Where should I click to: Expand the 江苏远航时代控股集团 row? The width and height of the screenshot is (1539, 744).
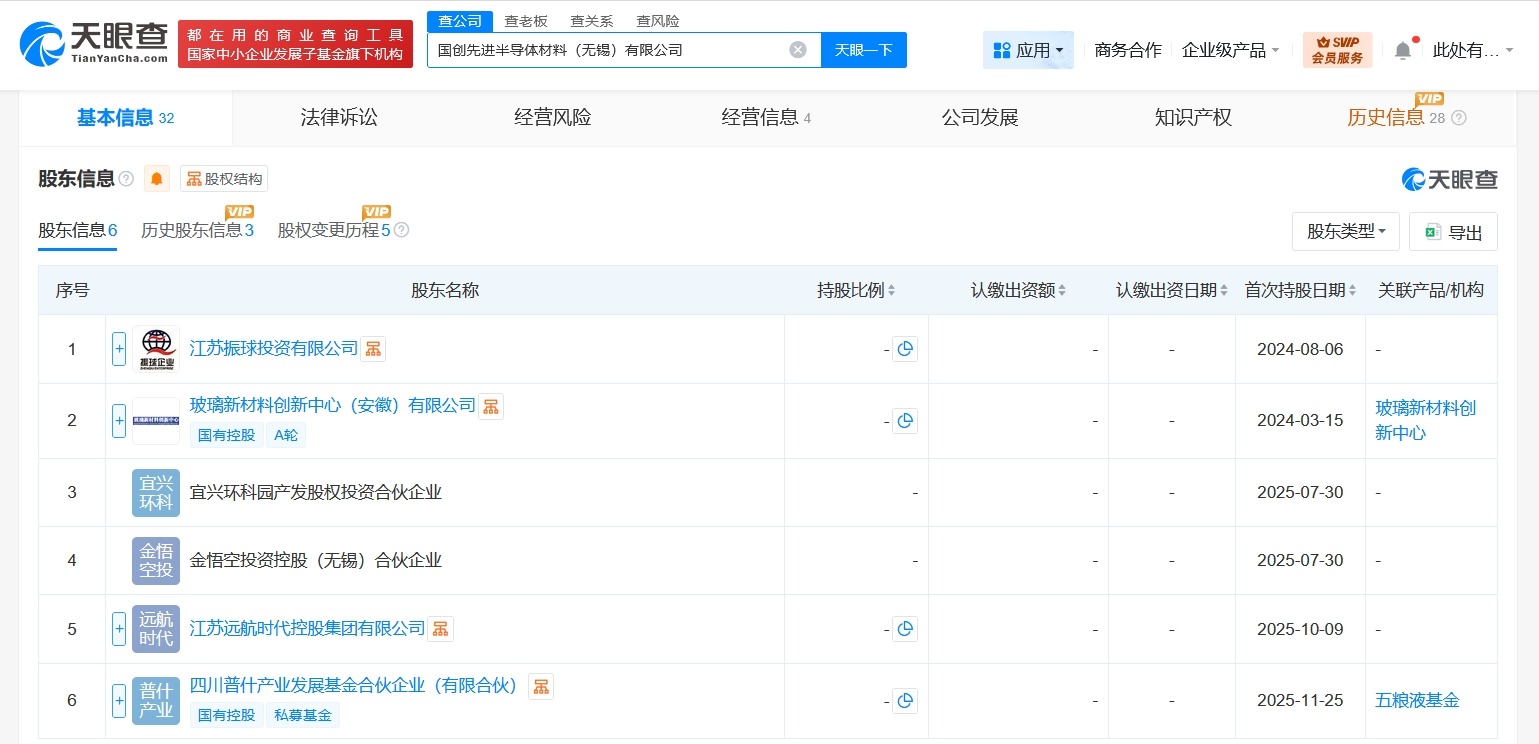point(117,628)
